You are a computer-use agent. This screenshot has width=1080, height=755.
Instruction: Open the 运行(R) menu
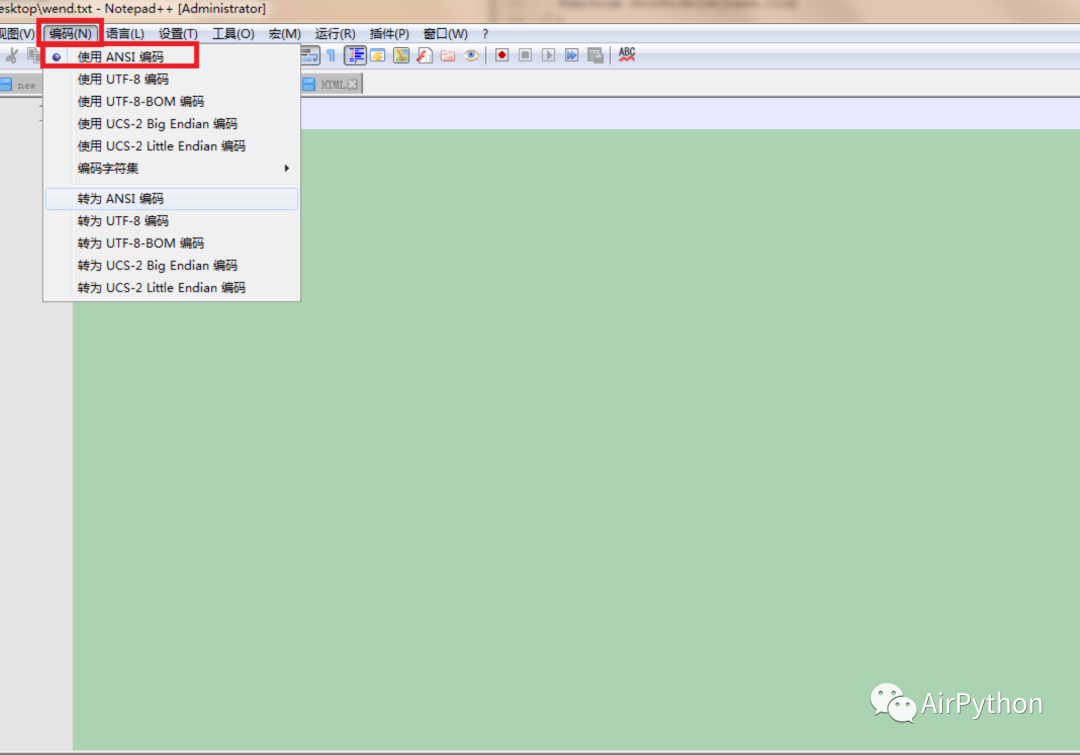click(335, 34)
